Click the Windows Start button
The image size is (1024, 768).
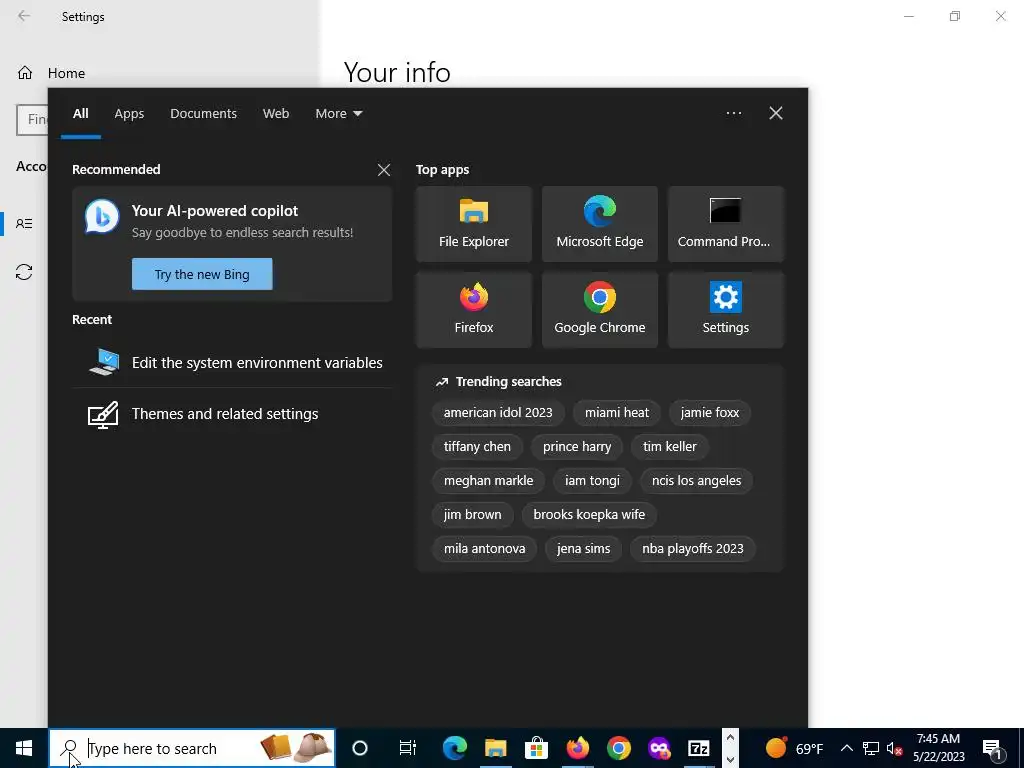24,748
